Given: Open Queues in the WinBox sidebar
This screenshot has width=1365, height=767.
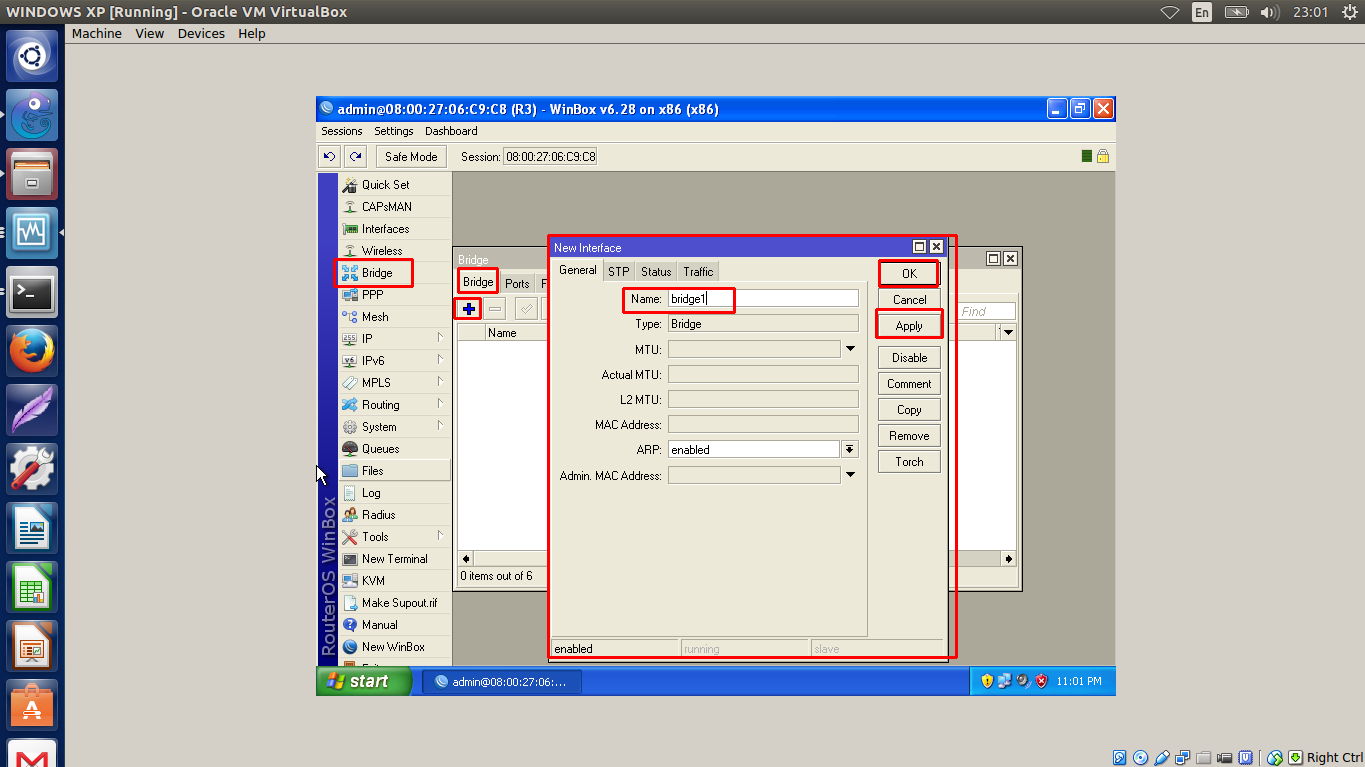Looking at the screenshot, I should click(380, 449).
